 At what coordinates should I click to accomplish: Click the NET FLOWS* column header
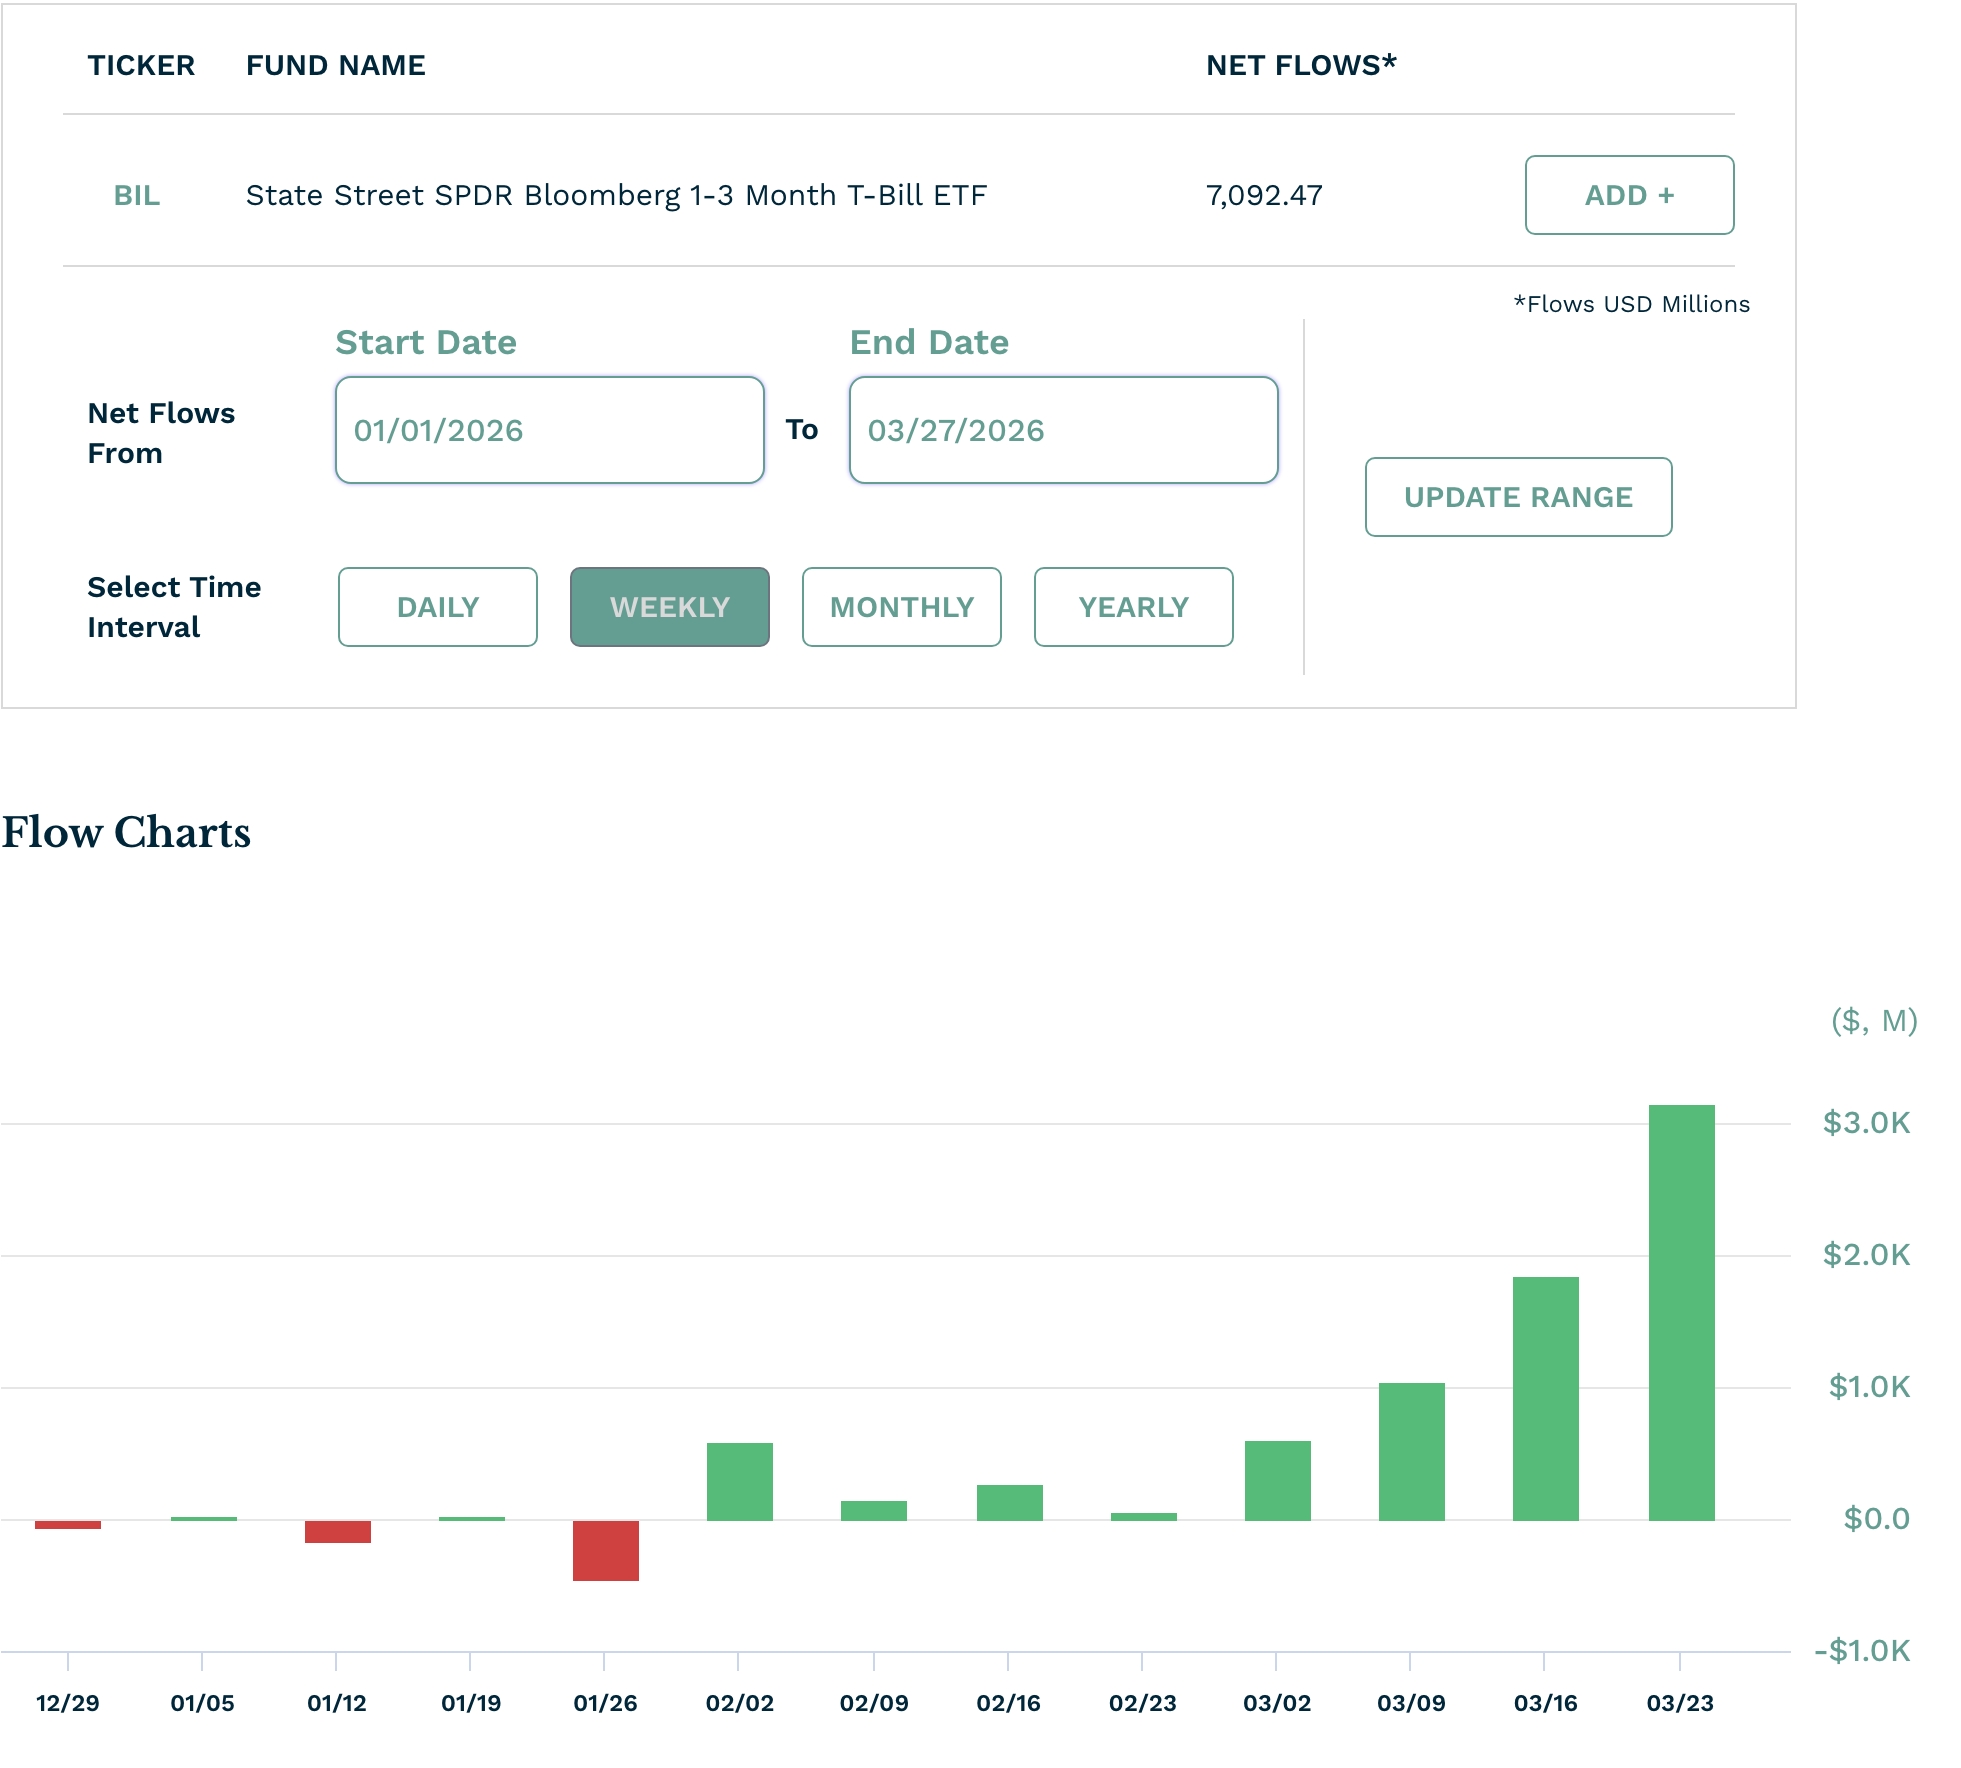(x=1300, y=65)
